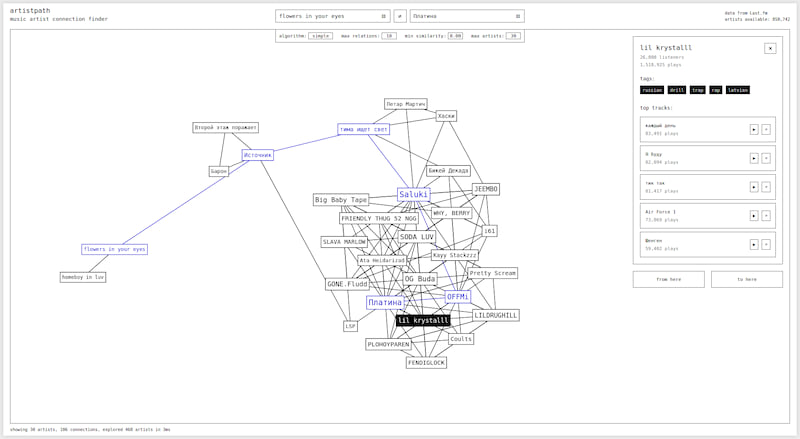Play the 'Air Force 1' track

click(753, 215)
